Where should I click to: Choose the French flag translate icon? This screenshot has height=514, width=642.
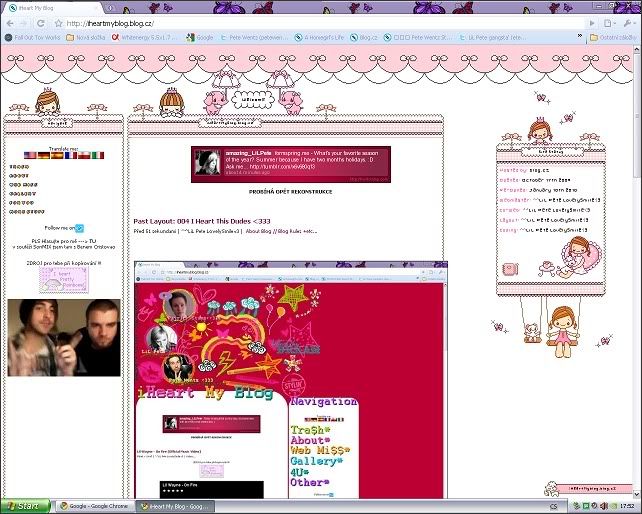(71, 156)
